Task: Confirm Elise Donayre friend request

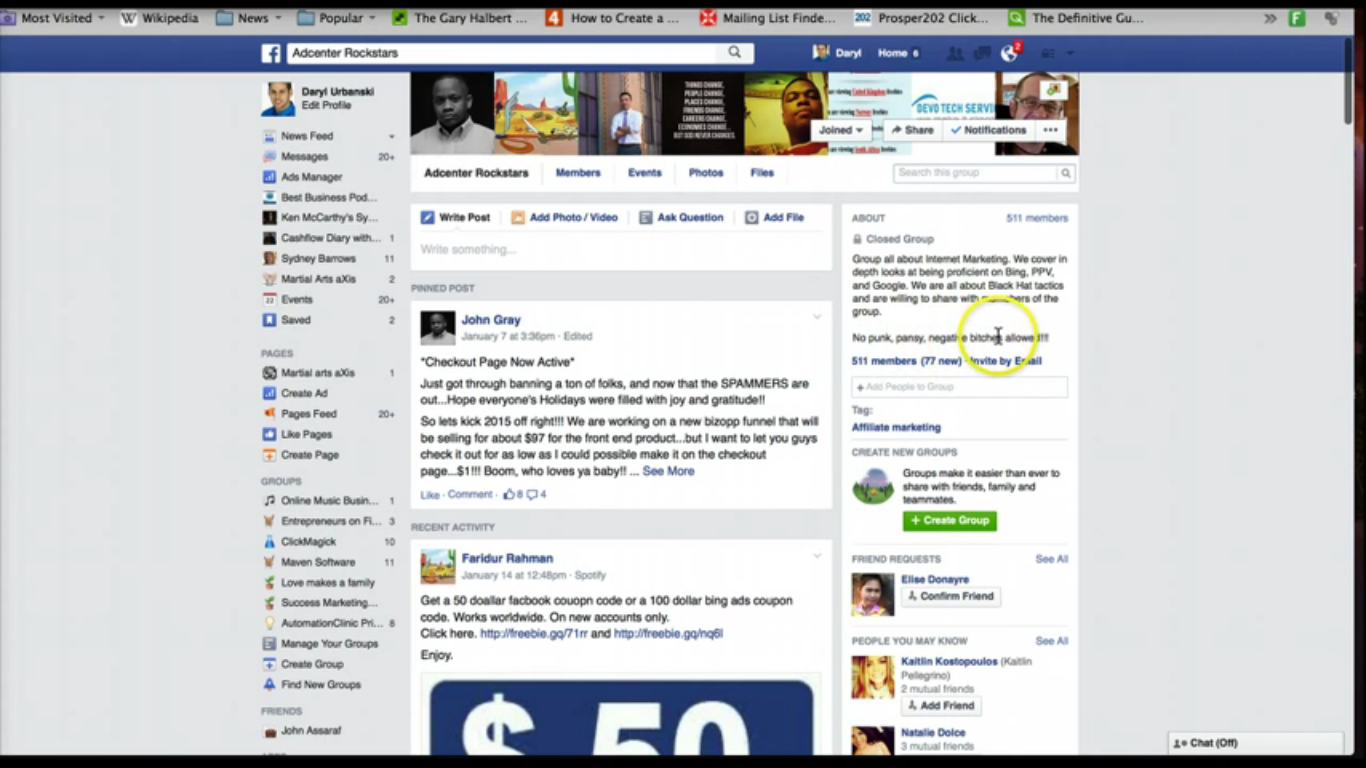Action: (951, 597)
